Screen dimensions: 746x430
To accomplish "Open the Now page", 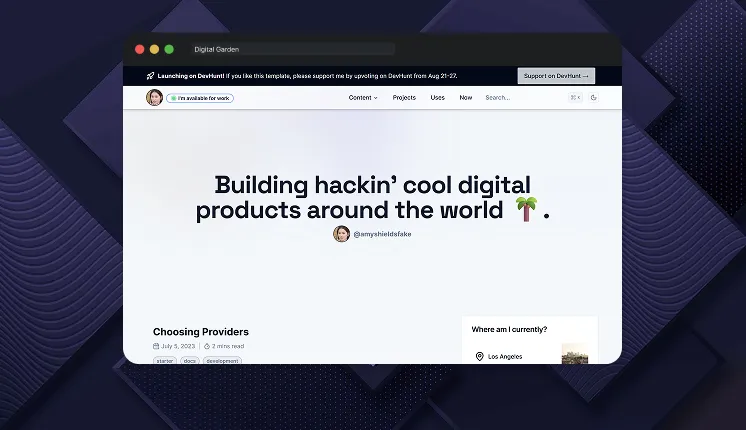I will [x=465, y=98].
